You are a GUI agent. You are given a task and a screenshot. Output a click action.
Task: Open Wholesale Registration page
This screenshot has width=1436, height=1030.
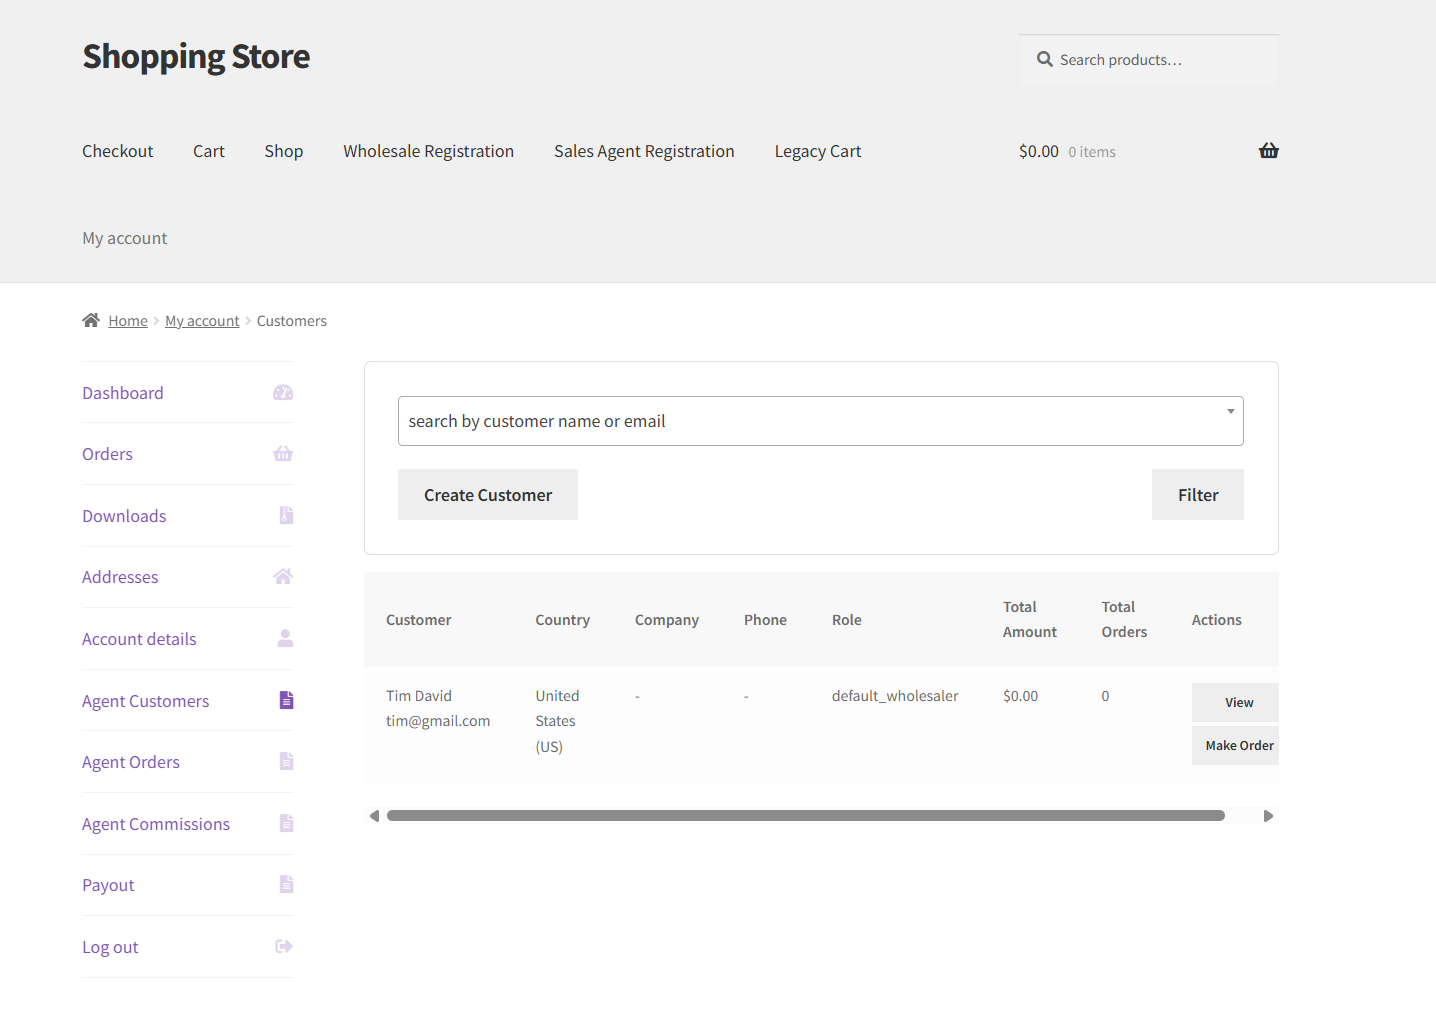(429, 151)
